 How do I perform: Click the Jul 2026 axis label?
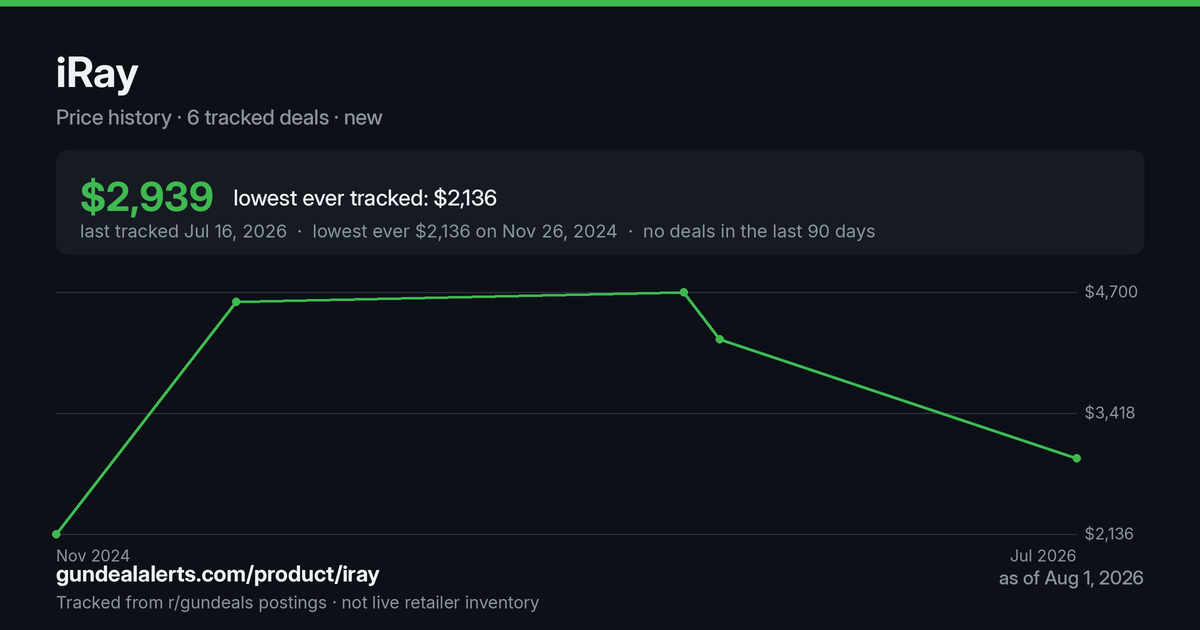coord(1043,555)
